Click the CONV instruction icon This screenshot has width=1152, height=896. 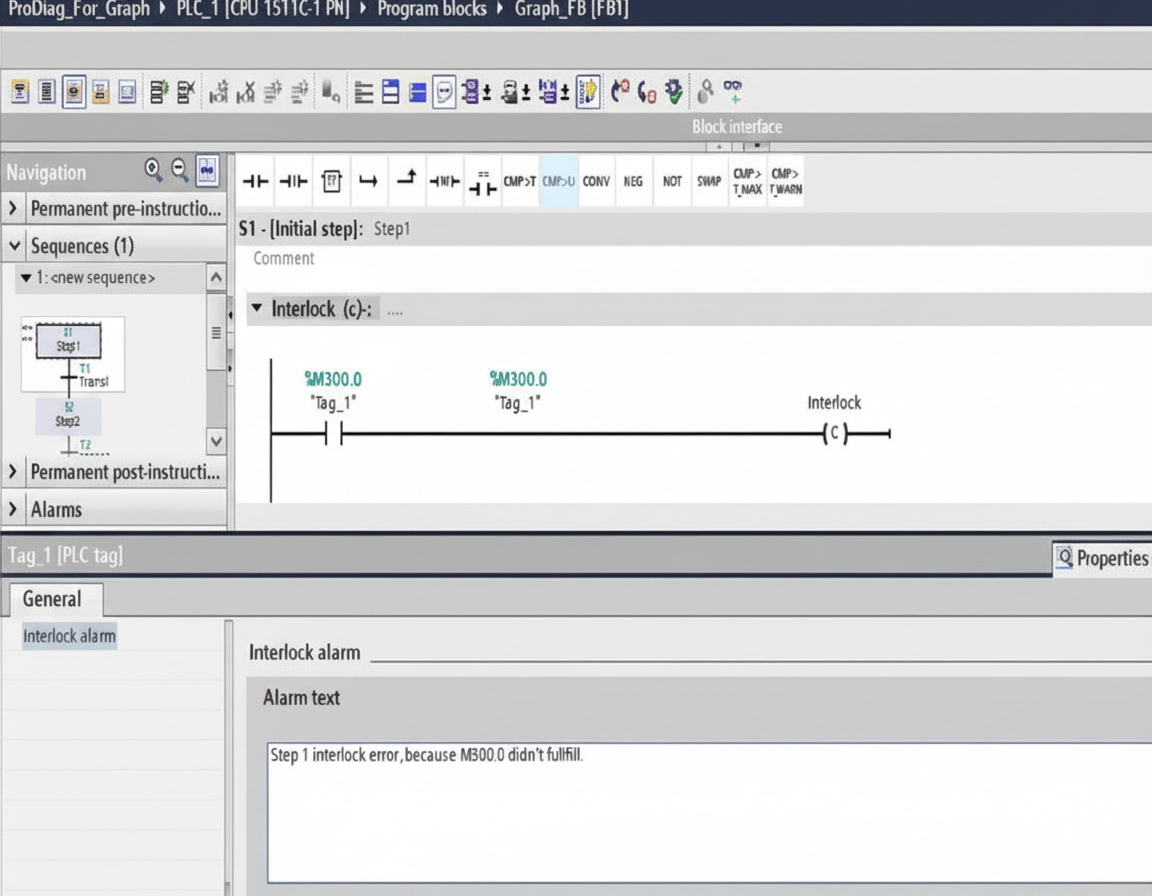point(596,181)
